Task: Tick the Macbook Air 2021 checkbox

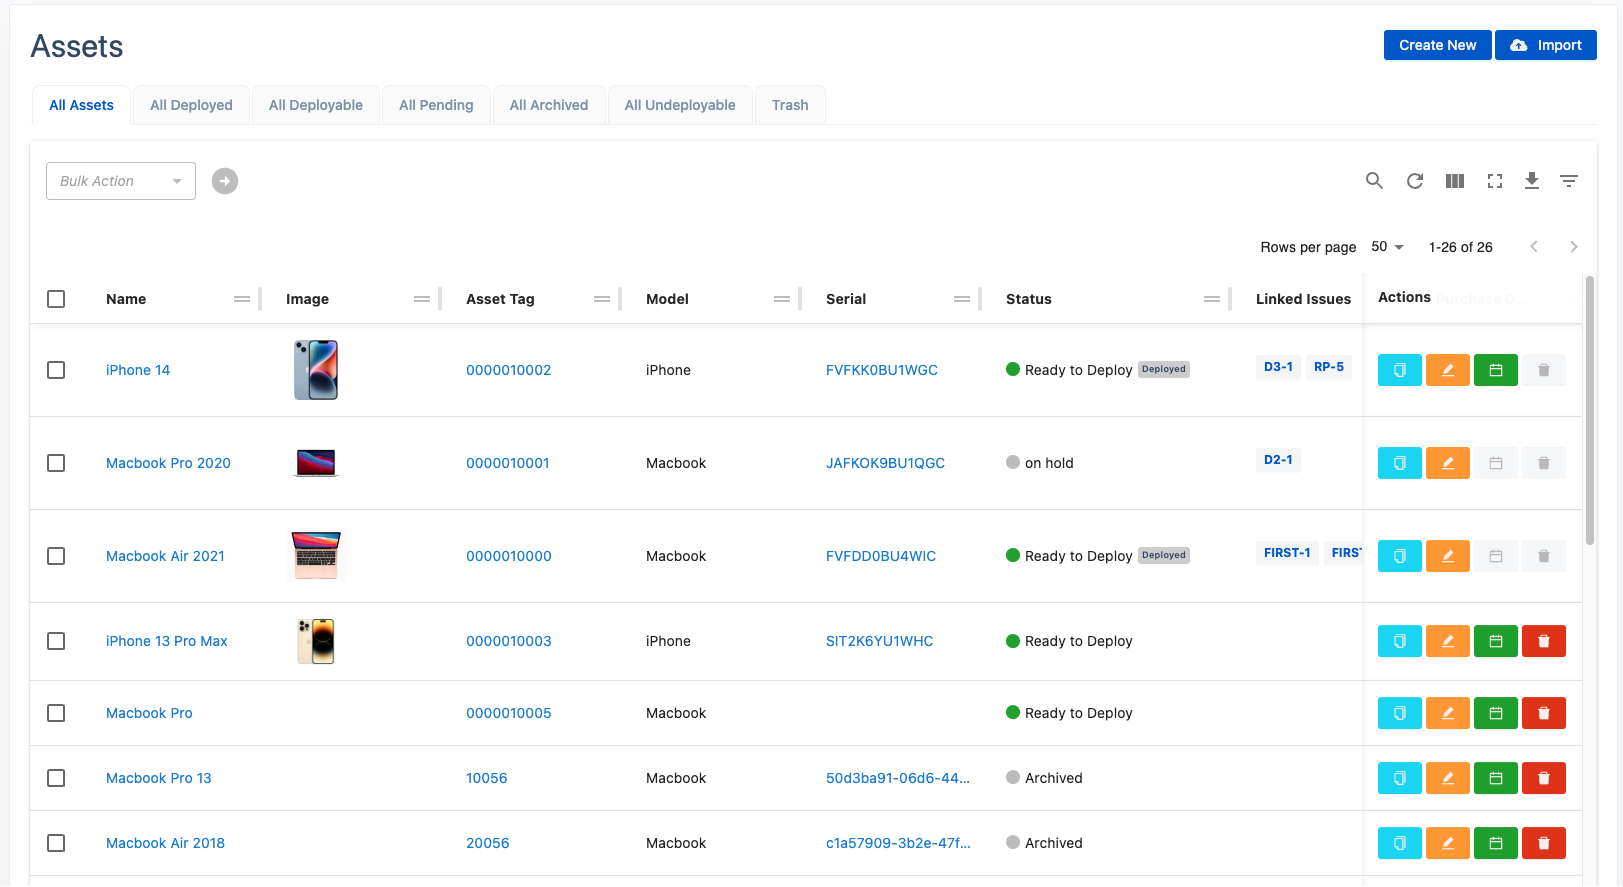Action: click(56, 556)
